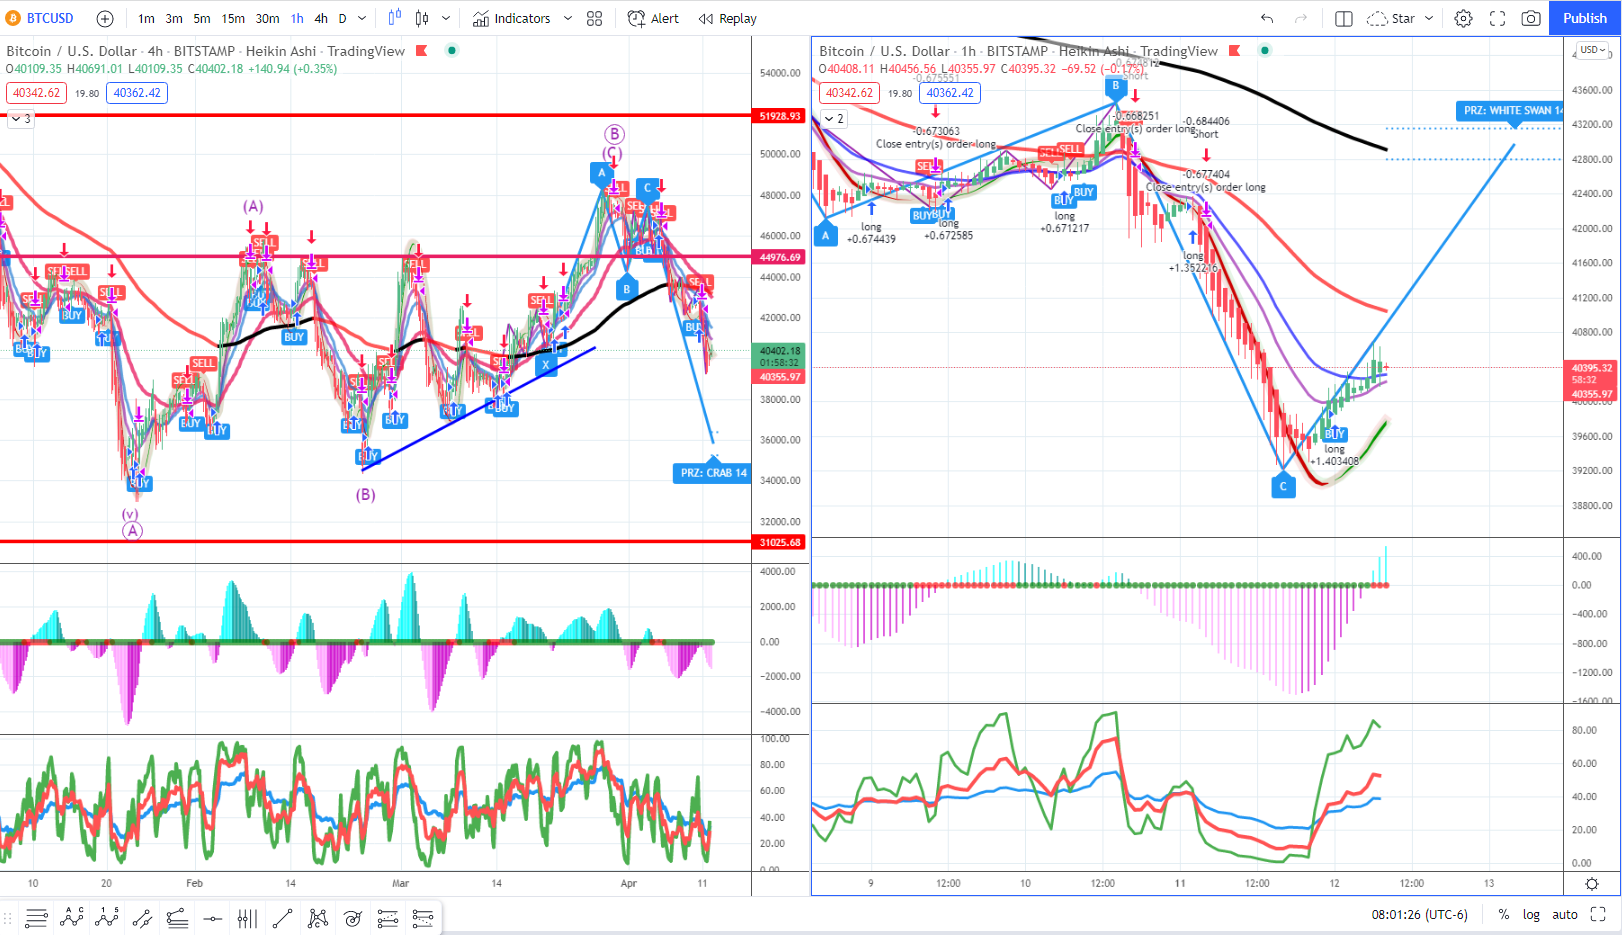Open the BTCUSD symbol search

(x=41, y=18)
